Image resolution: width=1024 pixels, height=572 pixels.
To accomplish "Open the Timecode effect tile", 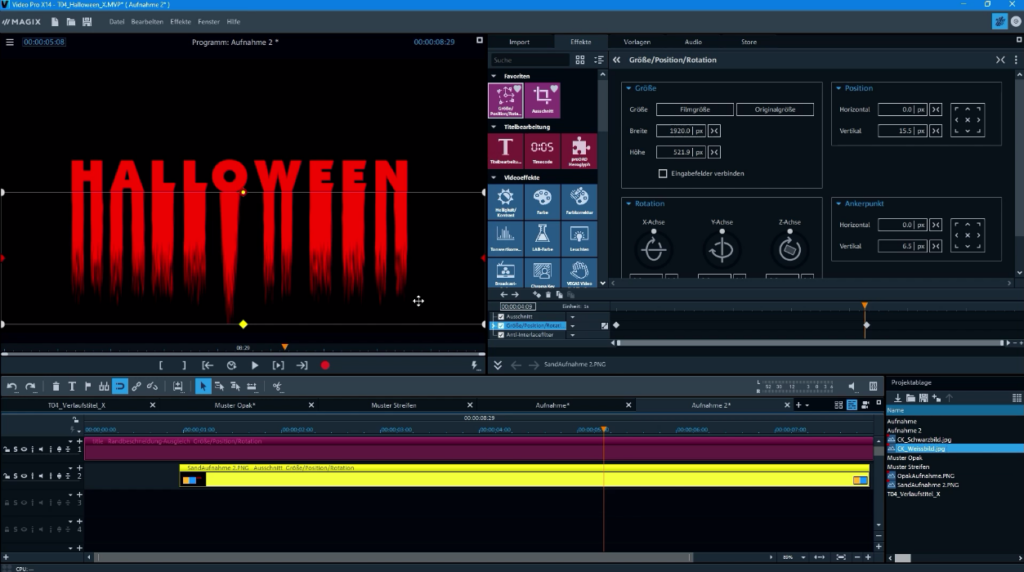I will [x=542, y=151].
